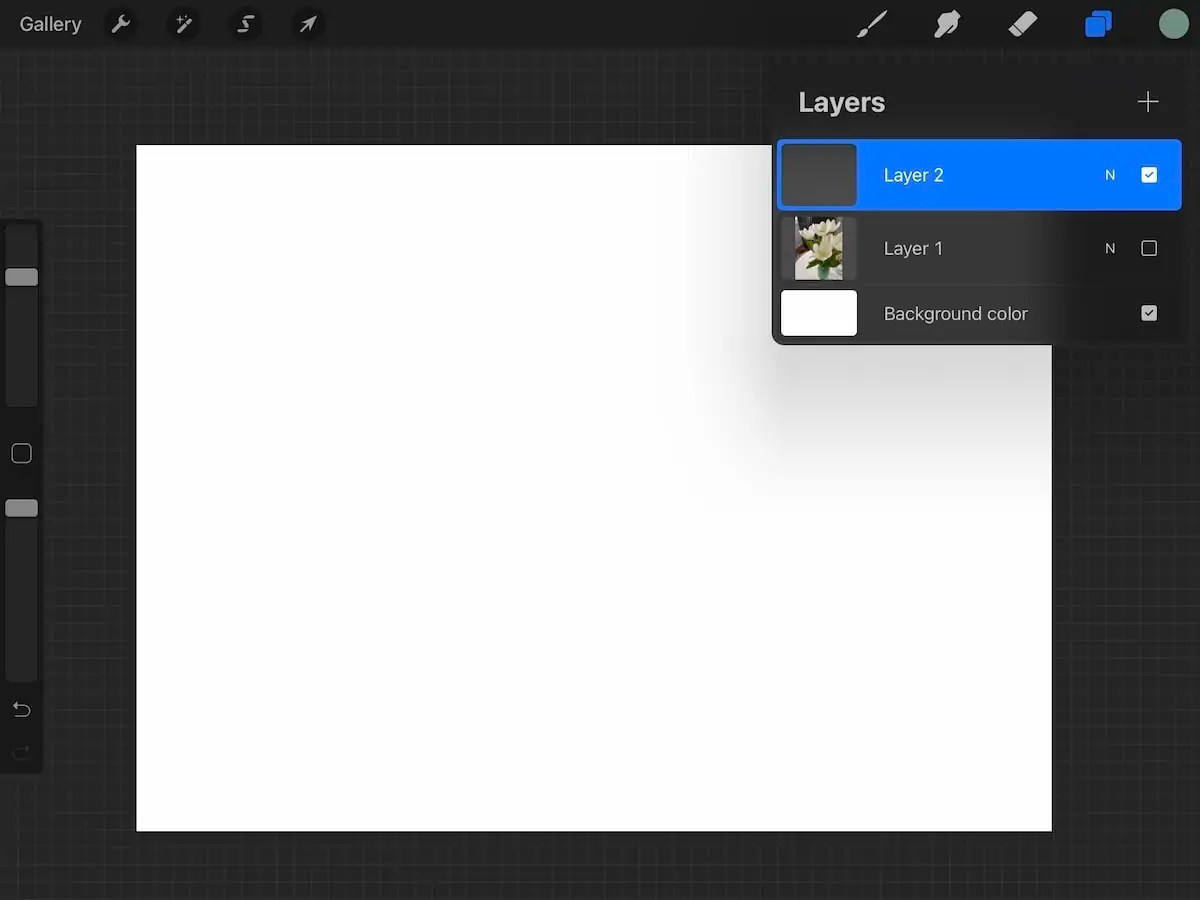This screenshot has height=900, width=1200.
Task: Add a new layer with the plus button
Action: (1148, 101)
